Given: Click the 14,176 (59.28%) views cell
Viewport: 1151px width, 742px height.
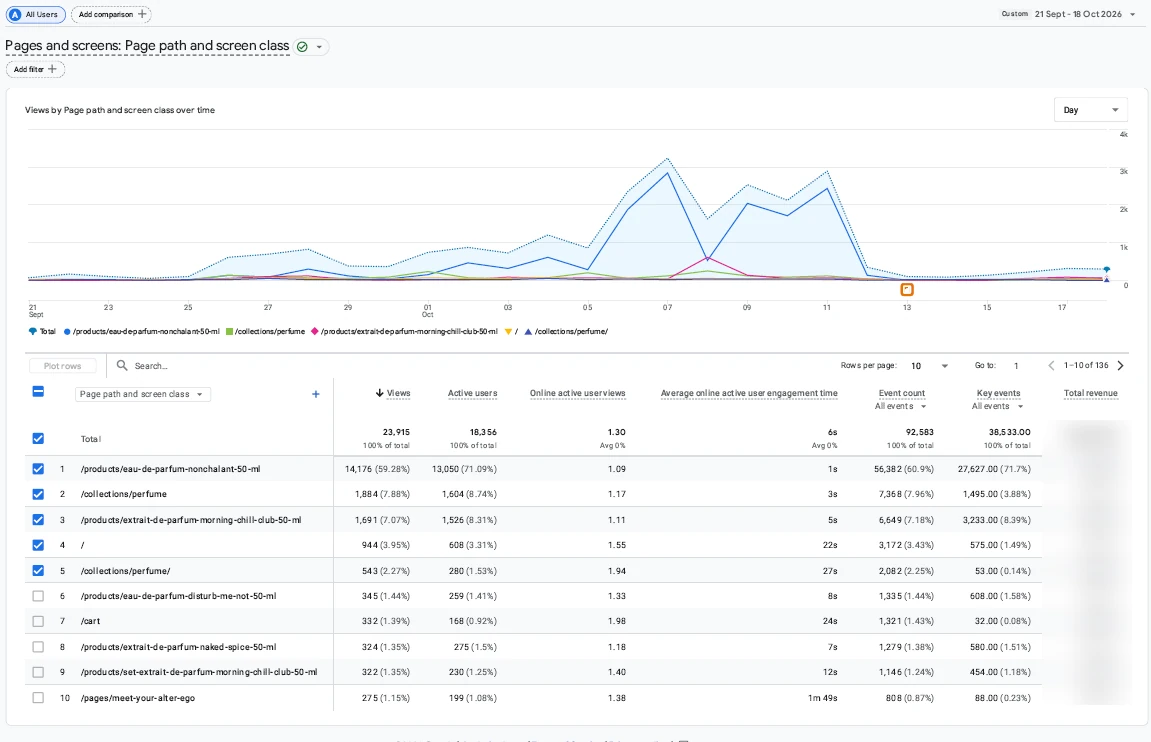Looking at the screenshot, I should coord(377,469).
